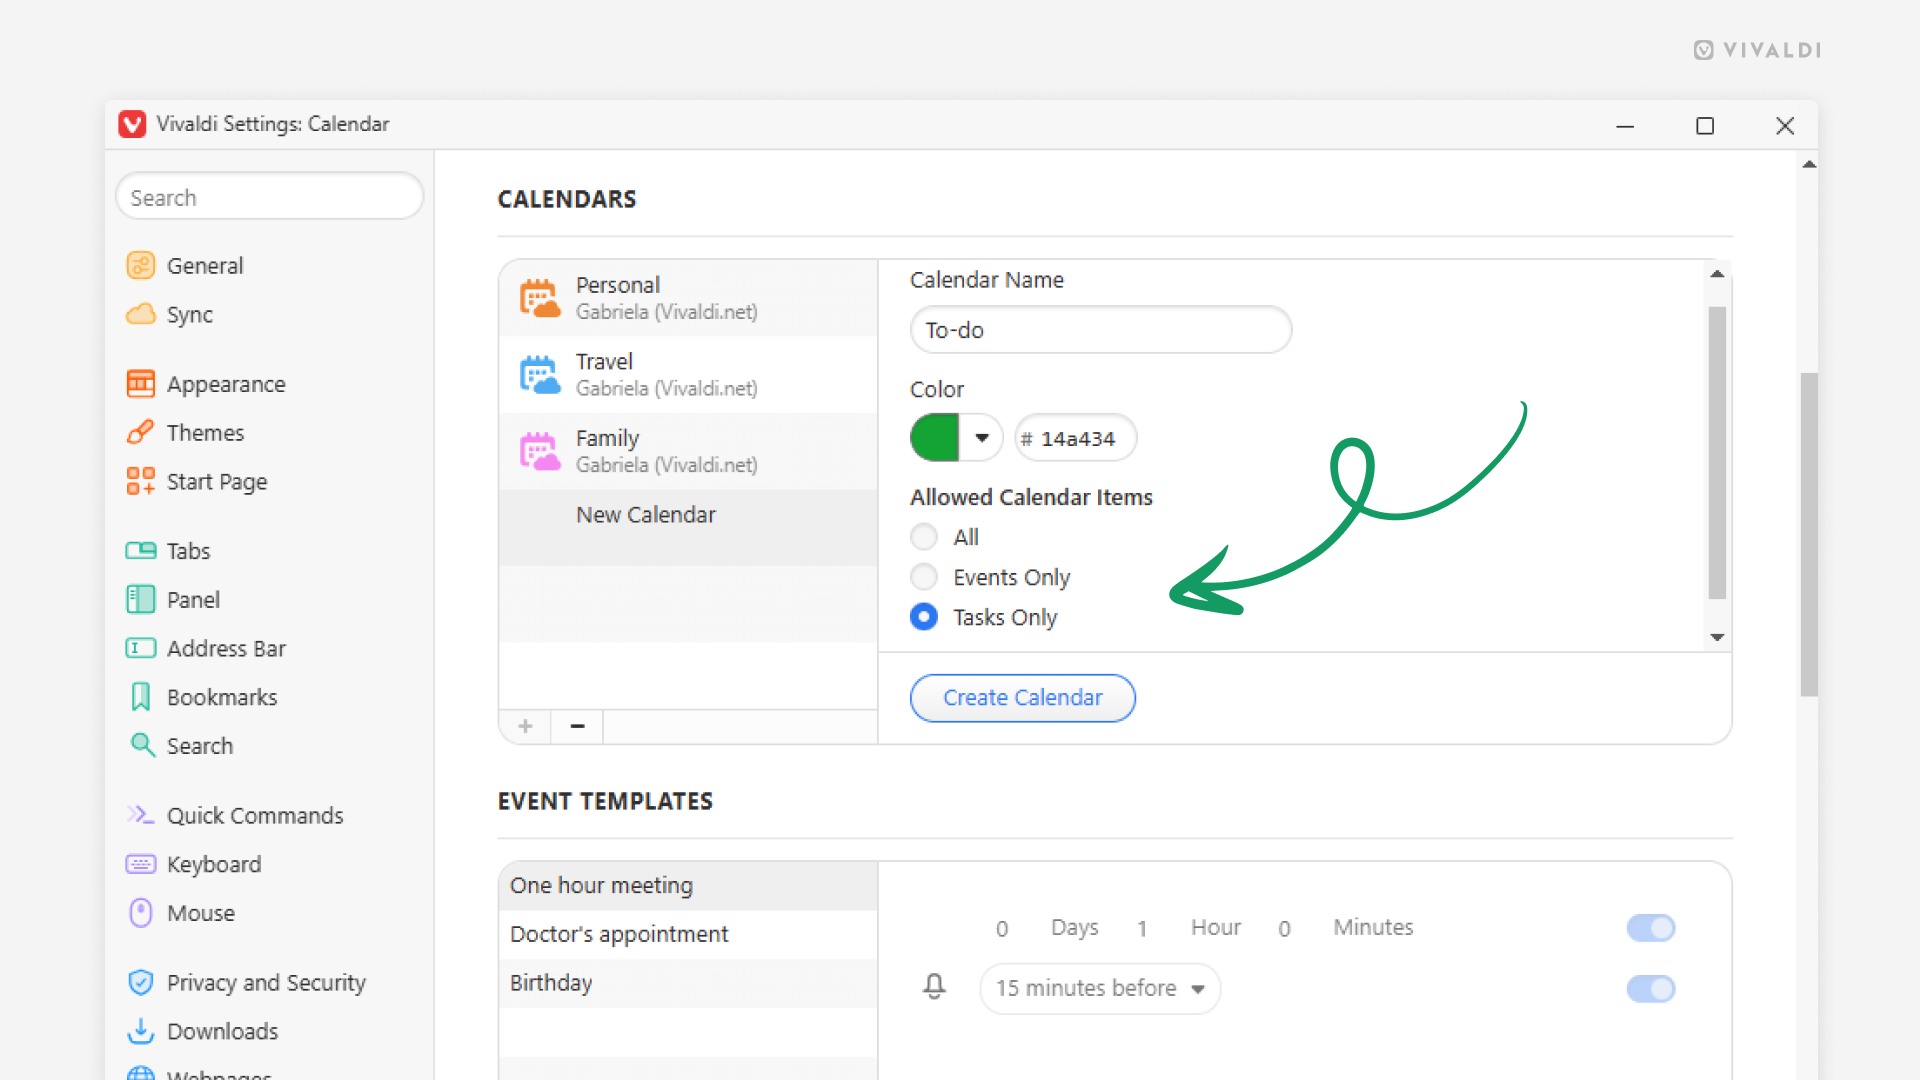Viewport: 1920px width, 1080px height.
Task: Click the Create Calendar button
Action: pyautogui.click(x=1023, y=697)
